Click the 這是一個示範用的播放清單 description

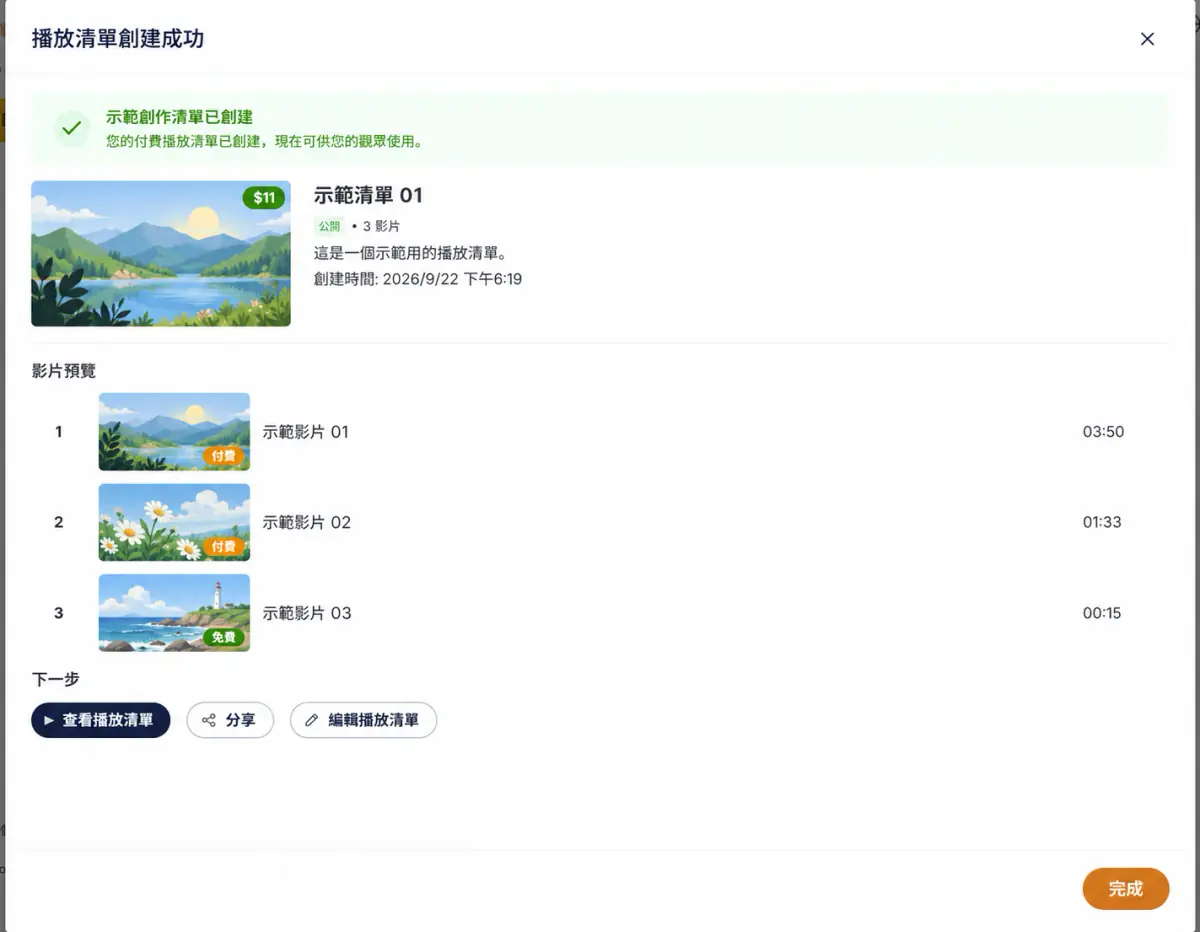click(x=411, y=253)
